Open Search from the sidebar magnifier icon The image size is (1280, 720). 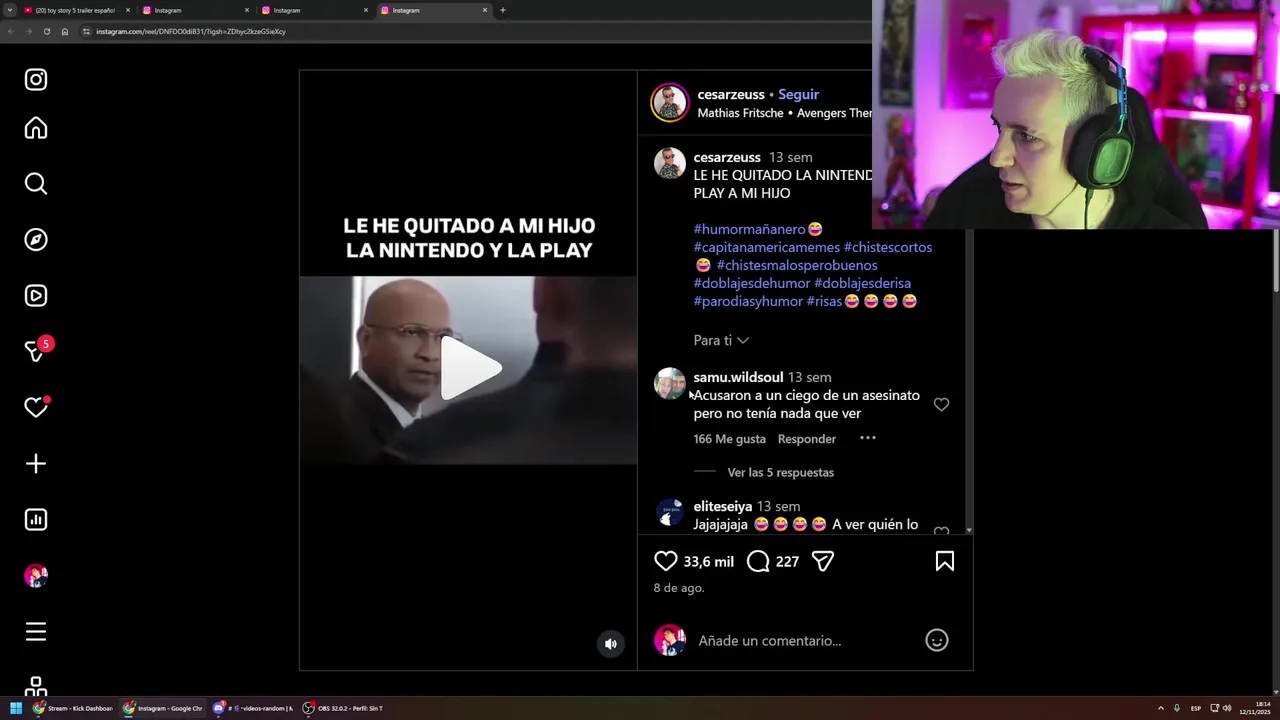point(36,184)
